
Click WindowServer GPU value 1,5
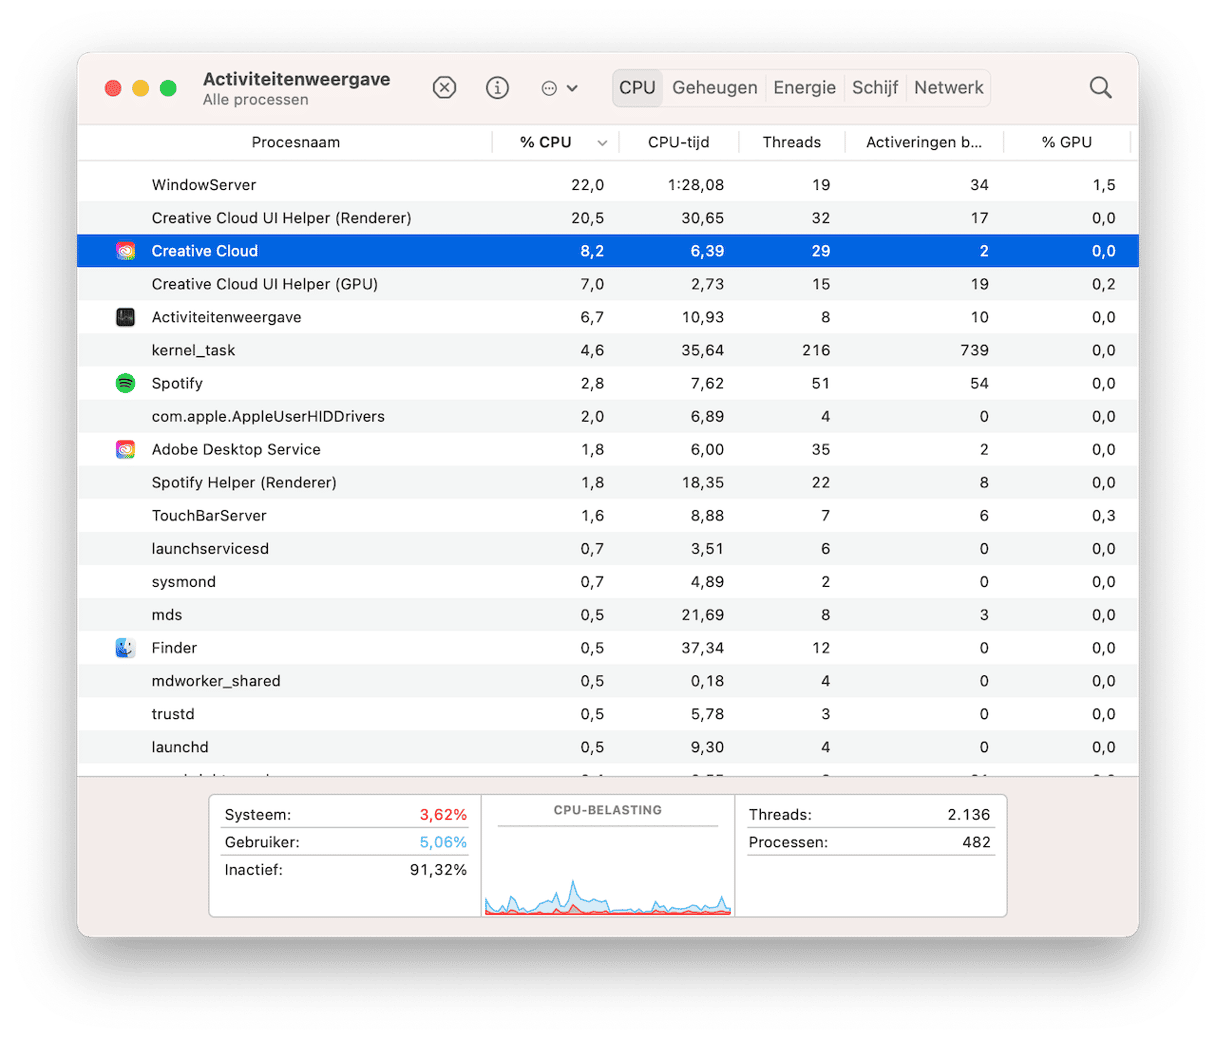[x=1104, y=185]
